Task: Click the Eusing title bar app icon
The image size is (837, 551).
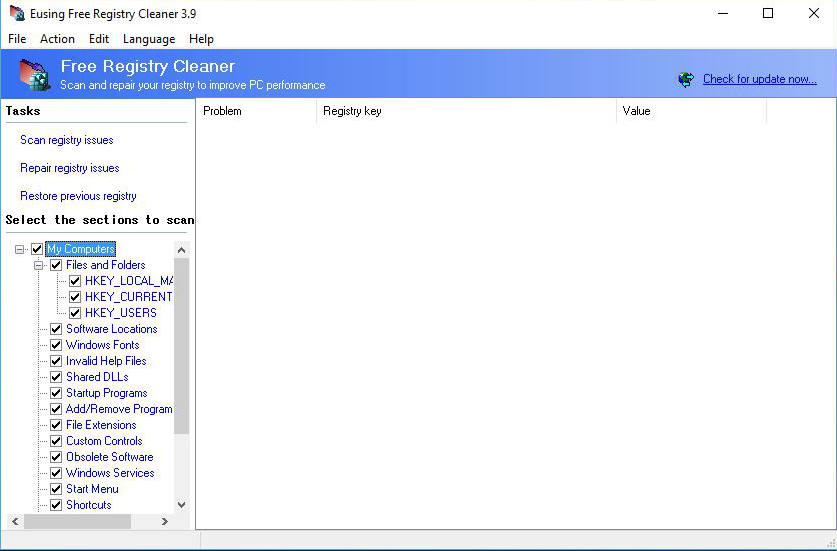Action: (17, 14)
